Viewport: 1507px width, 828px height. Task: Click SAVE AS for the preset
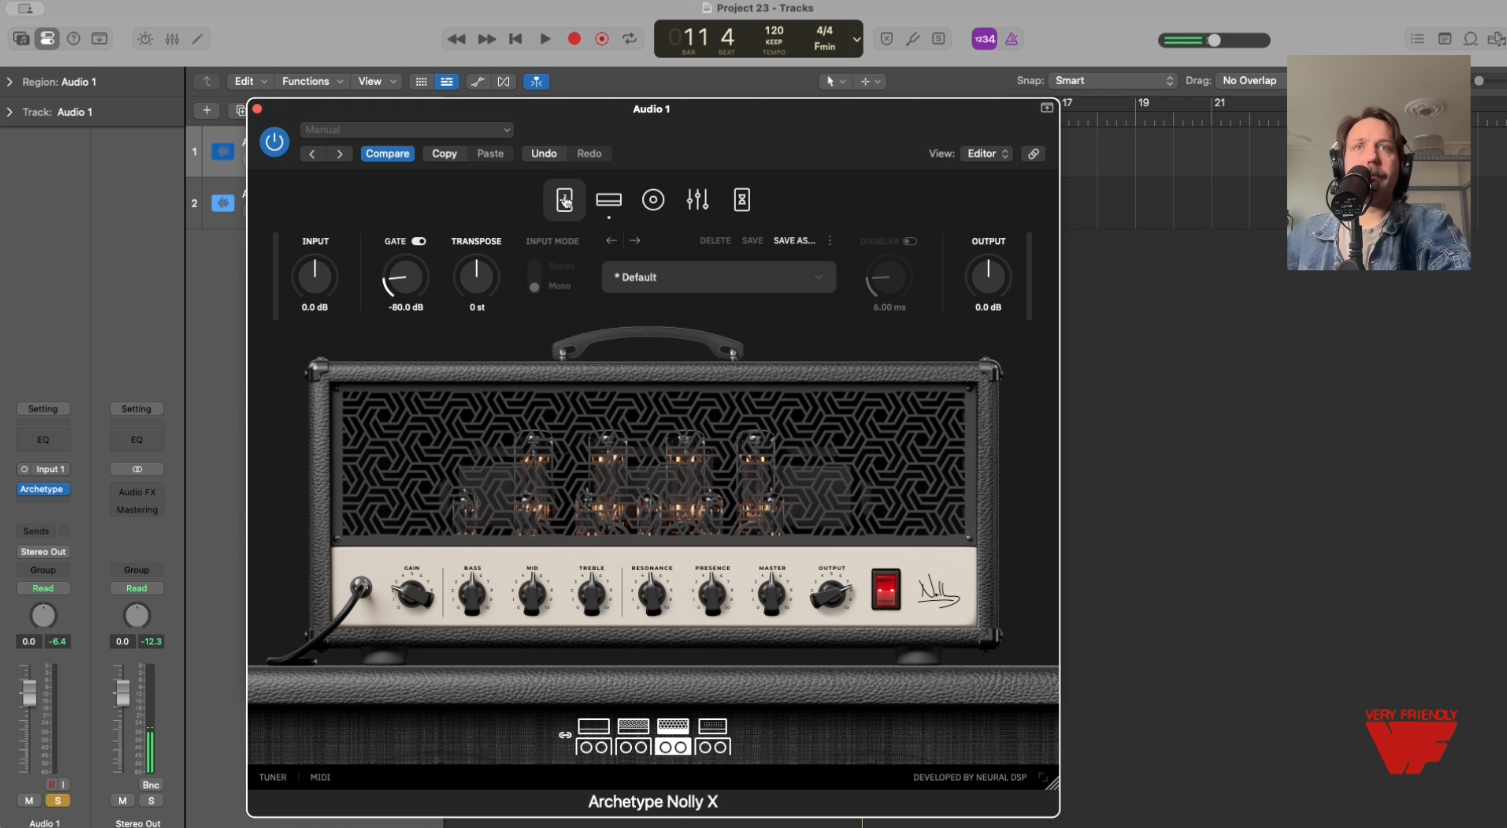point(794,241)
